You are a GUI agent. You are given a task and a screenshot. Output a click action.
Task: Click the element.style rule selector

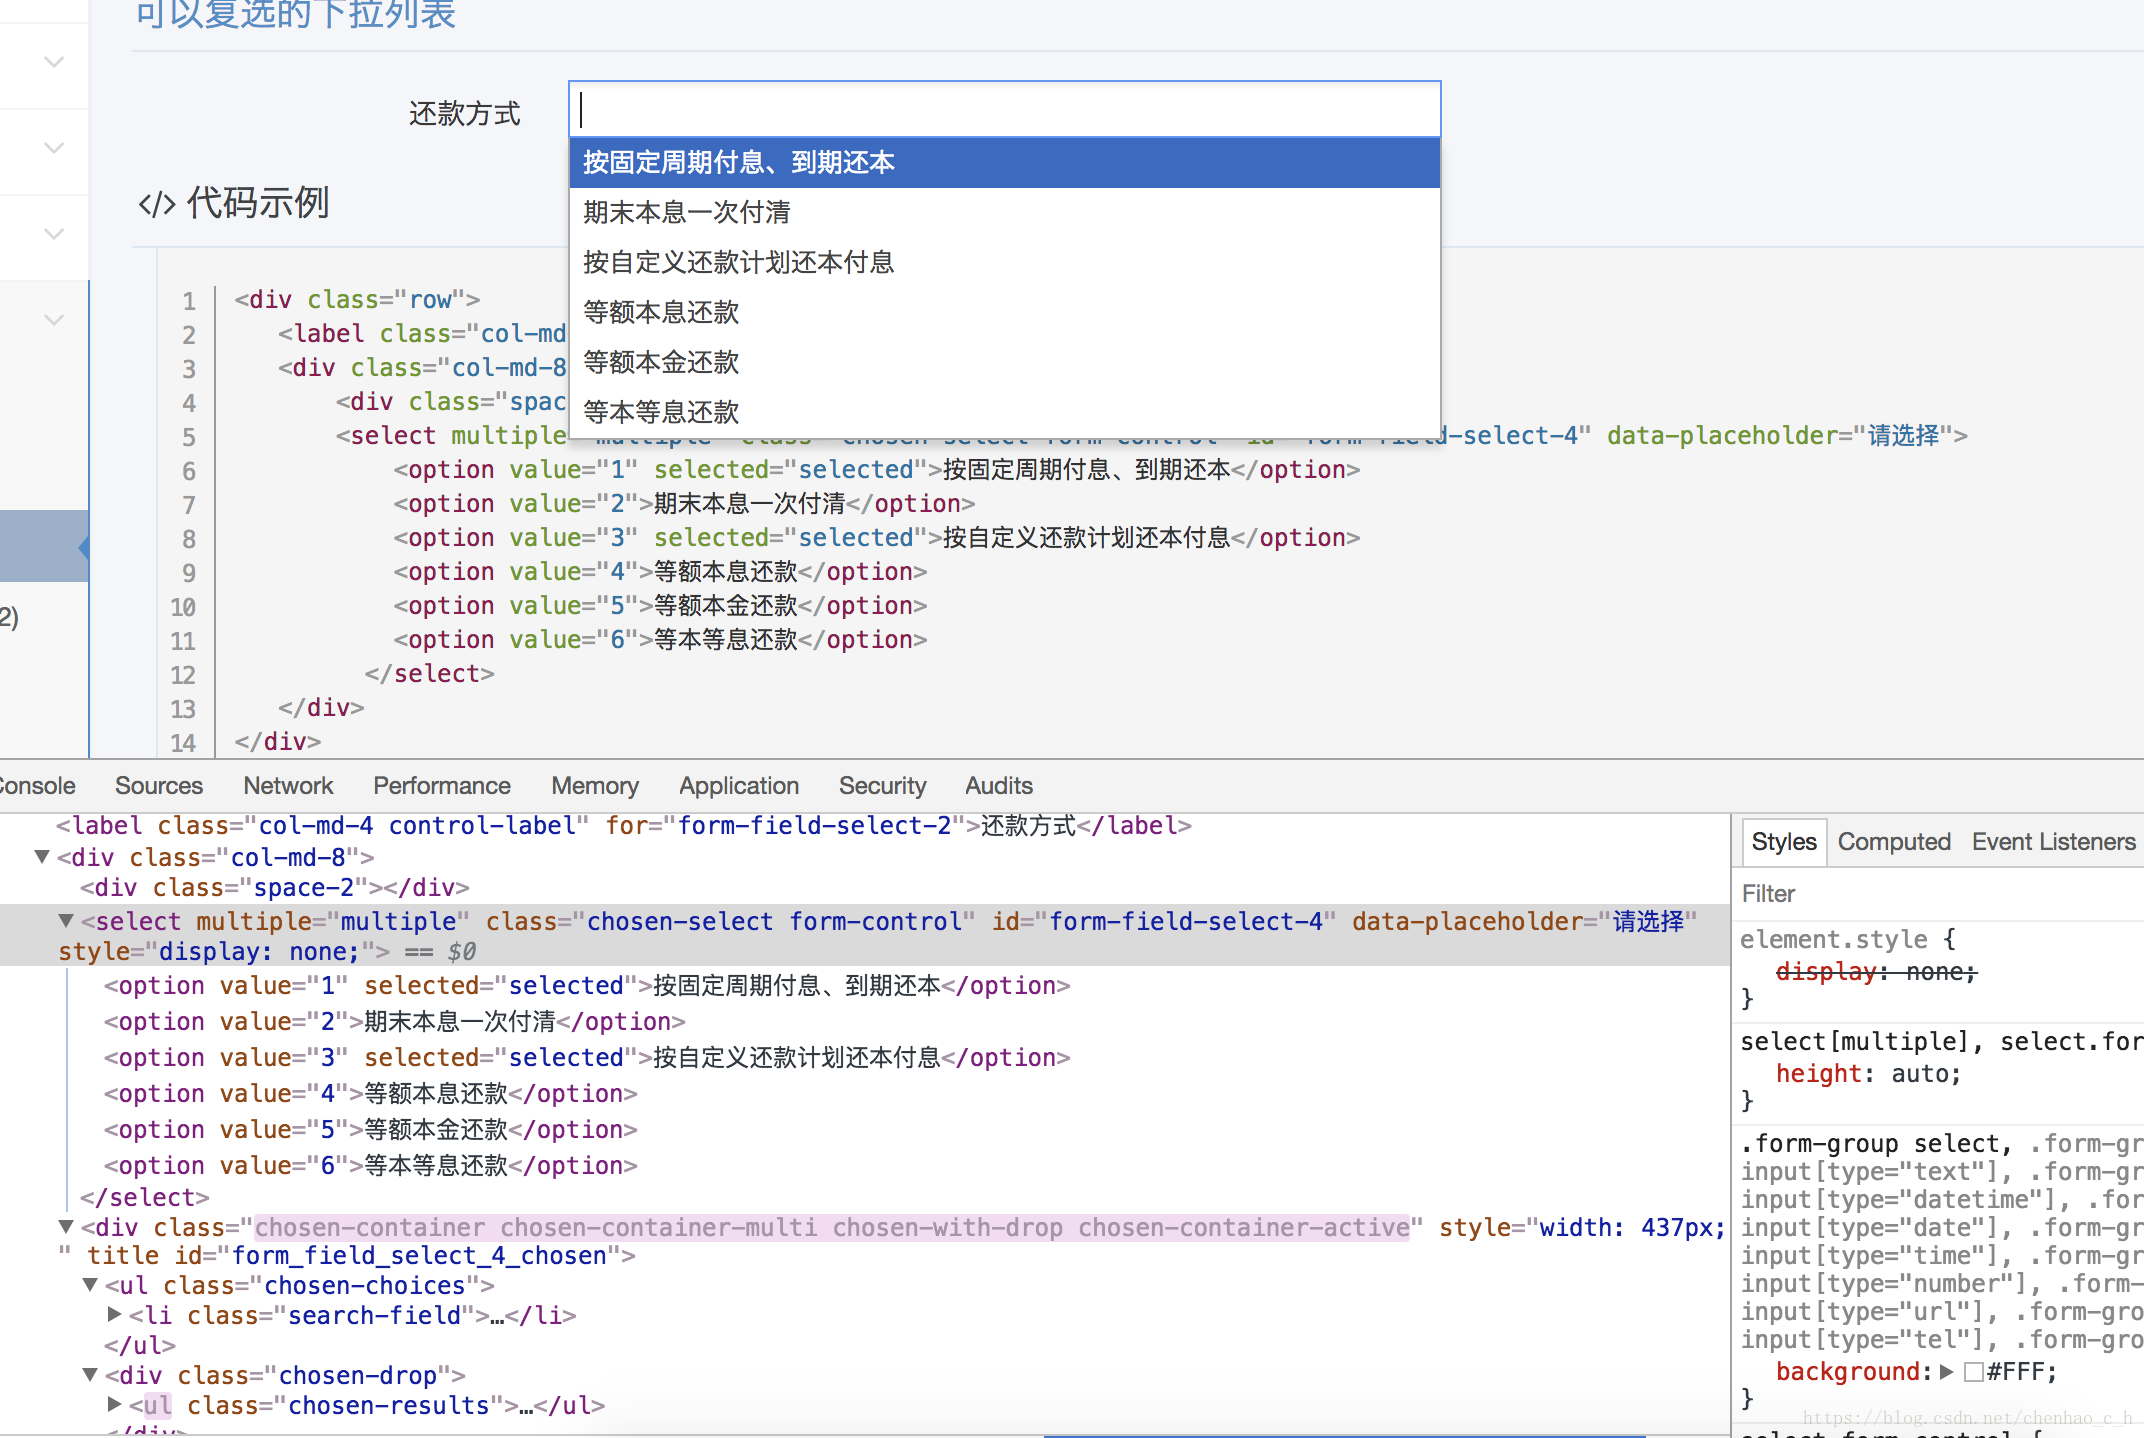(x=1834, y=940)
